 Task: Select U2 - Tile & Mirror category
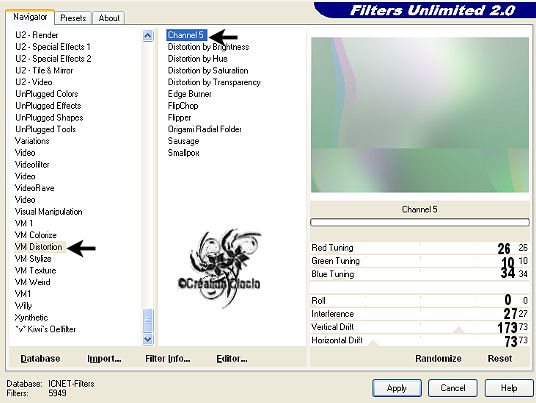point(44,70)
